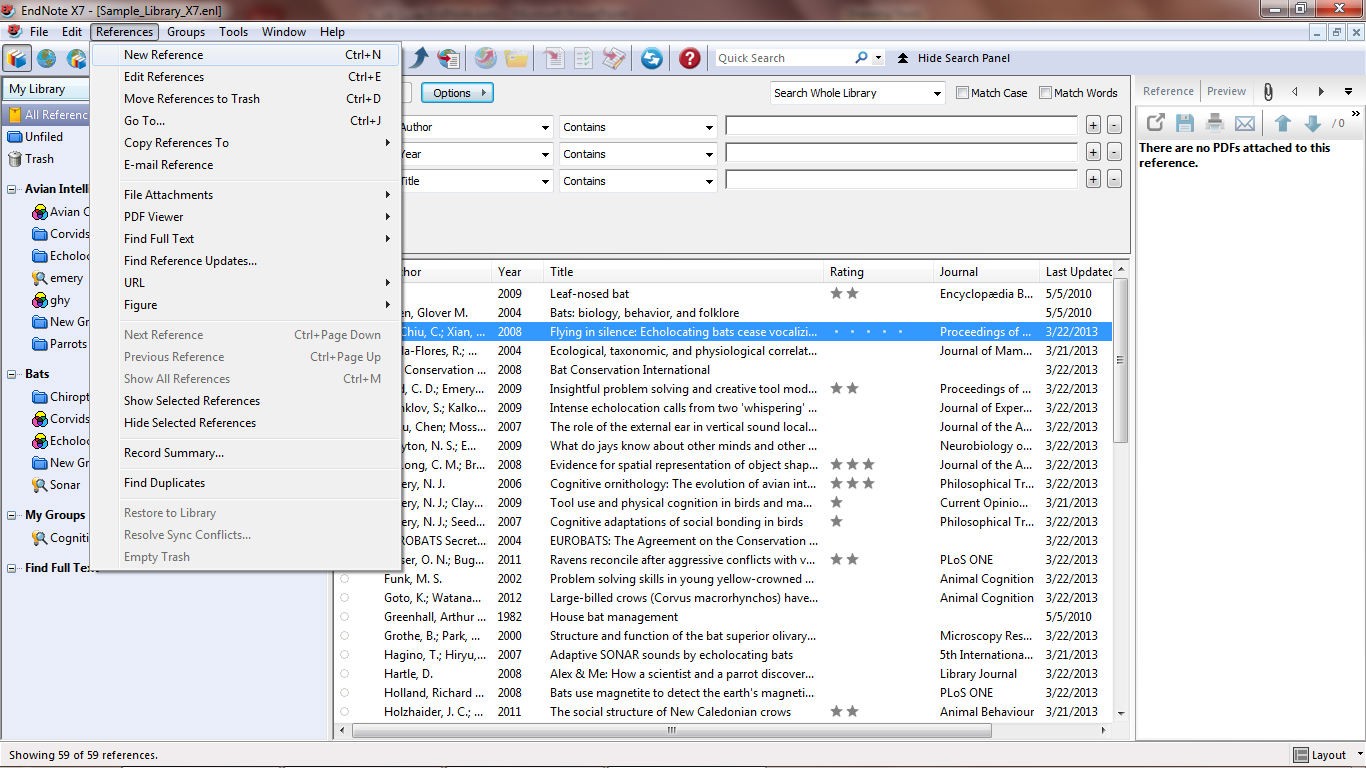This screenshot has width=1366, height=768.
Task: Click Return to Word Processor icon
Action: point(614,58)
